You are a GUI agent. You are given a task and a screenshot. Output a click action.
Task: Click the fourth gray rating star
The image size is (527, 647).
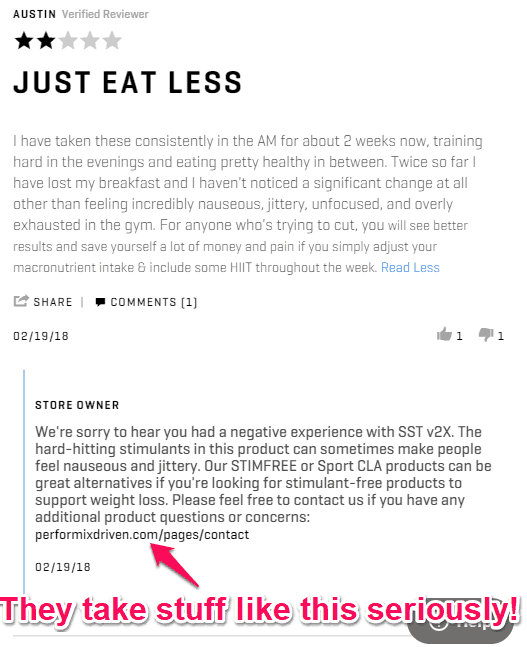pyautogui.click(x=90, y=41)
